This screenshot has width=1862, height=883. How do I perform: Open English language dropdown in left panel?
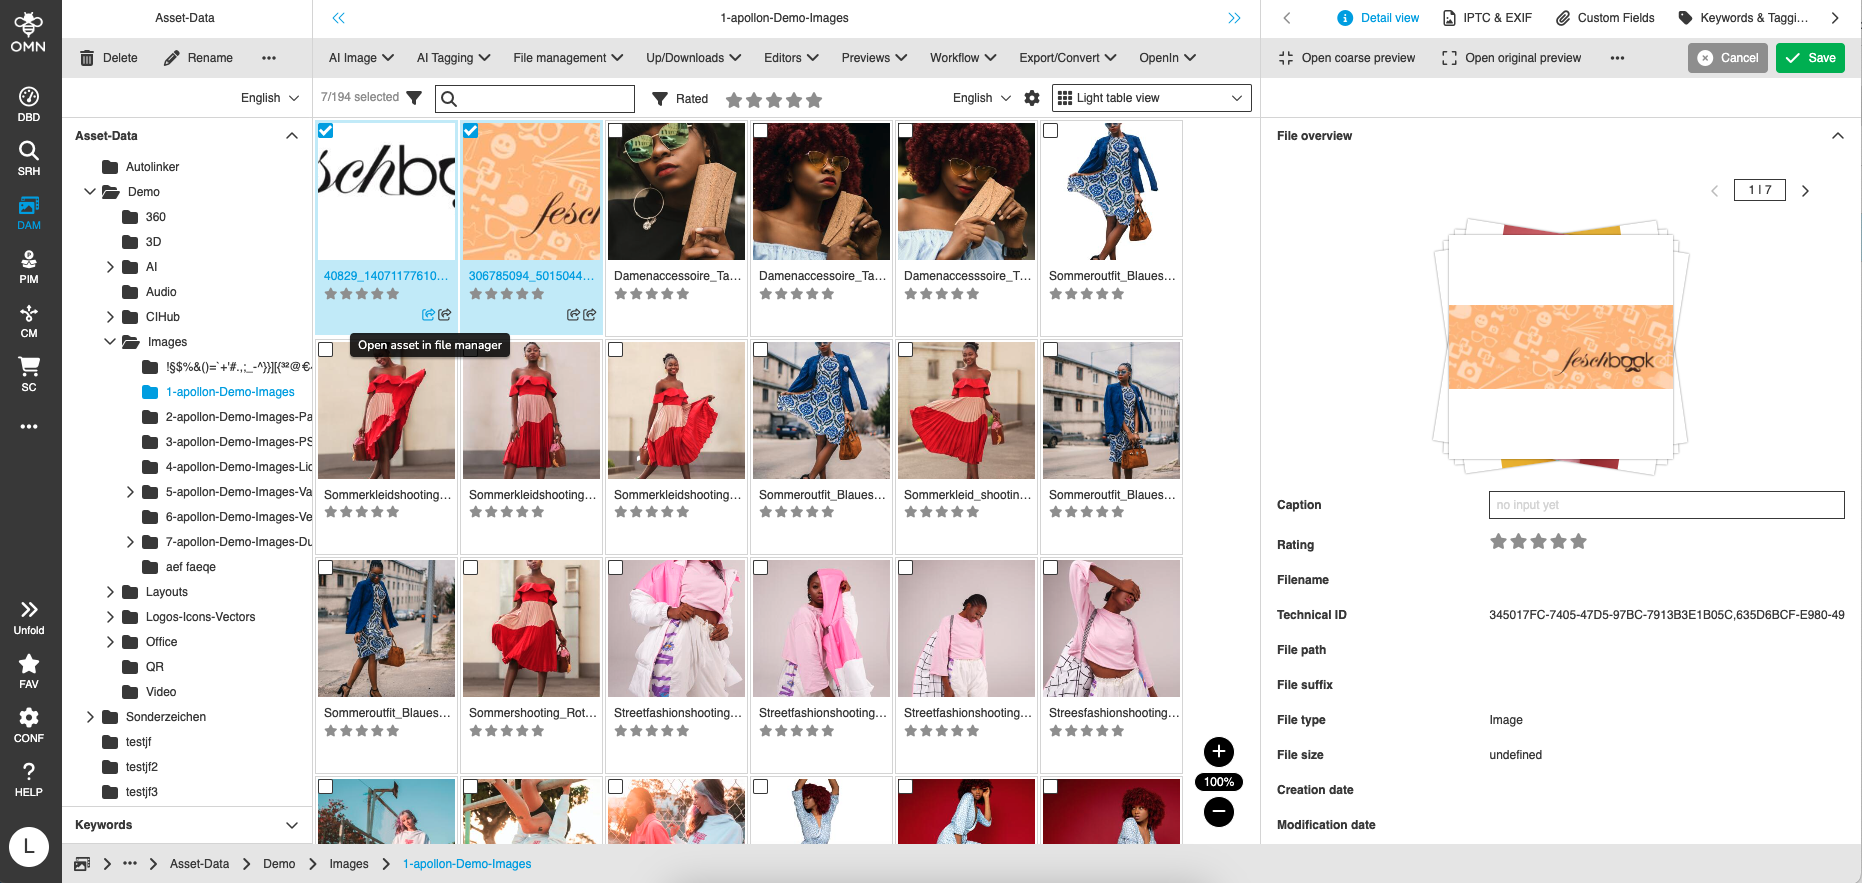270,98
